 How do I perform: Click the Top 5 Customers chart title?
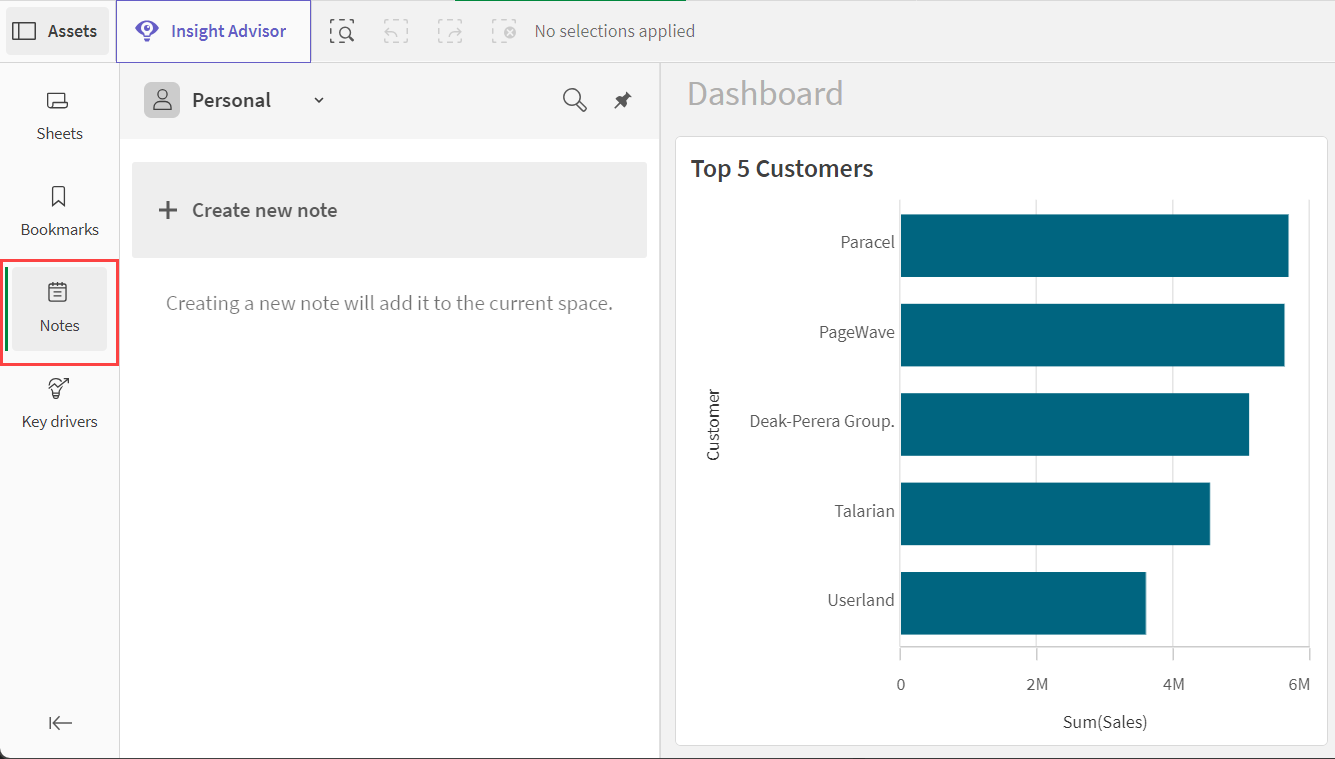[x=782, y=169]
